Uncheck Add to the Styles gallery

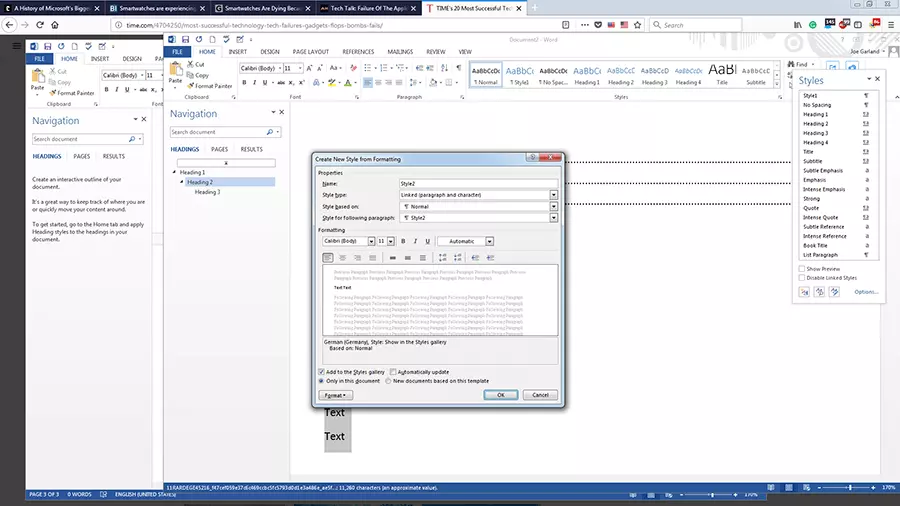coord(321,371)
